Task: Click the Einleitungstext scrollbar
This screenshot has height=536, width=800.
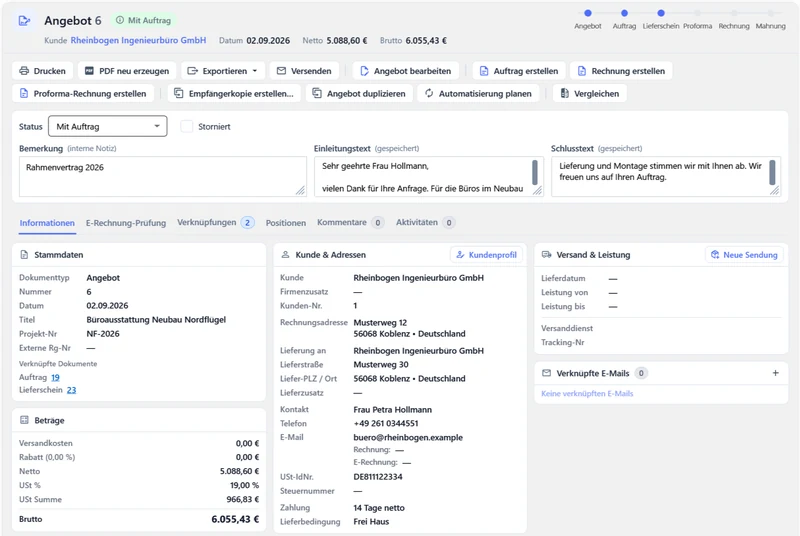Action: point(535,172)
